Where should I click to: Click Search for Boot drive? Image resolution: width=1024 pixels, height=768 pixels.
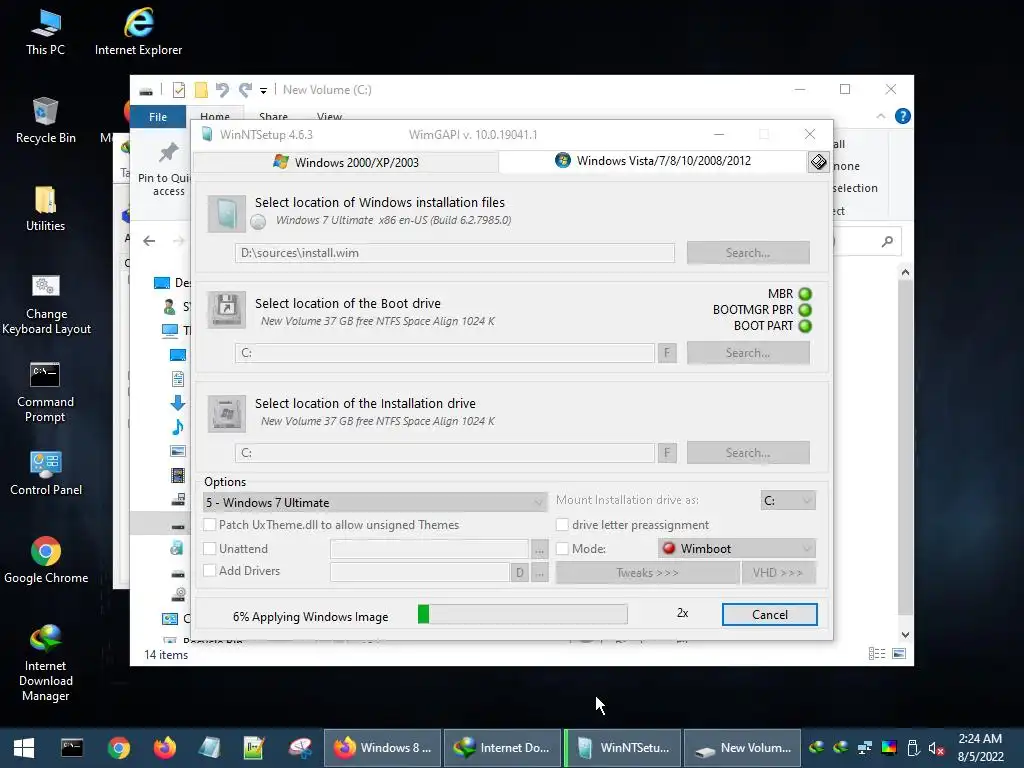click(x=748, y=353)
